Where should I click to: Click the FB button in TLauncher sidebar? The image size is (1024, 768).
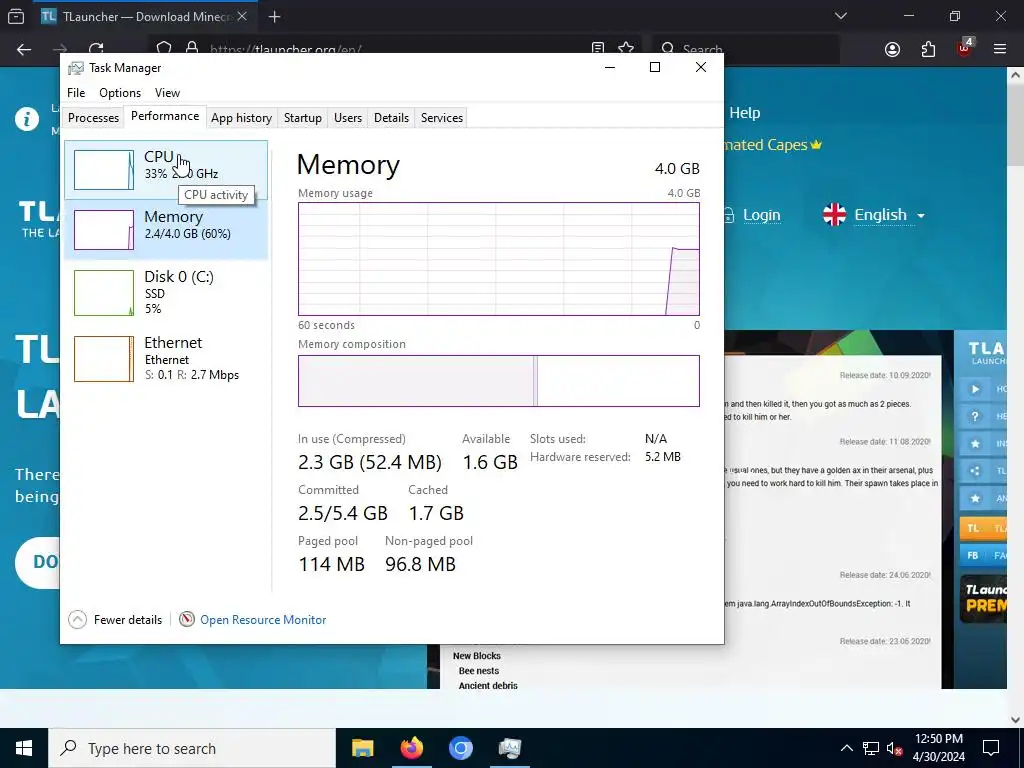982,555
